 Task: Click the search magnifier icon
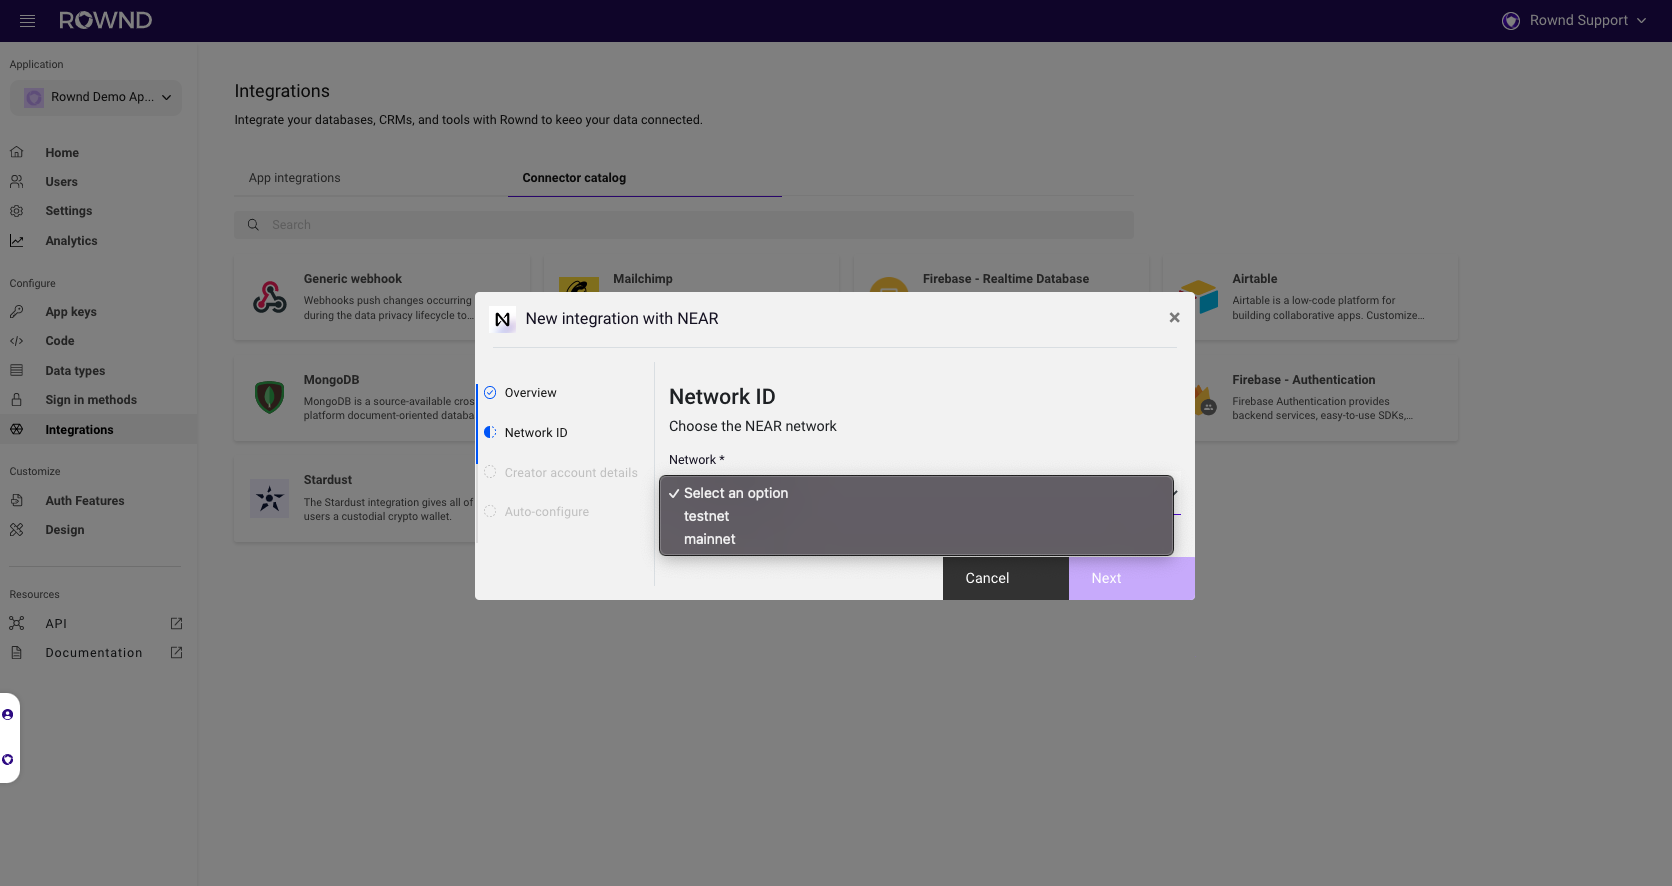(253, 225)
